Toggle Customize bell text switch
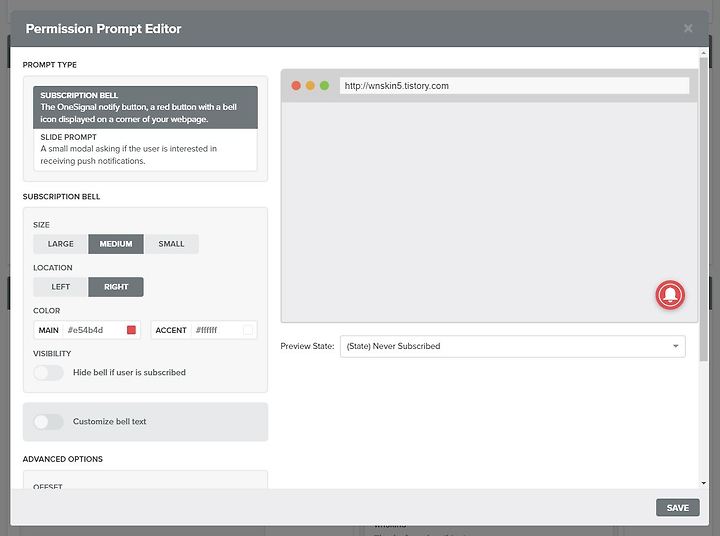This screenshot has height=536, width=720. click(48, 422)
